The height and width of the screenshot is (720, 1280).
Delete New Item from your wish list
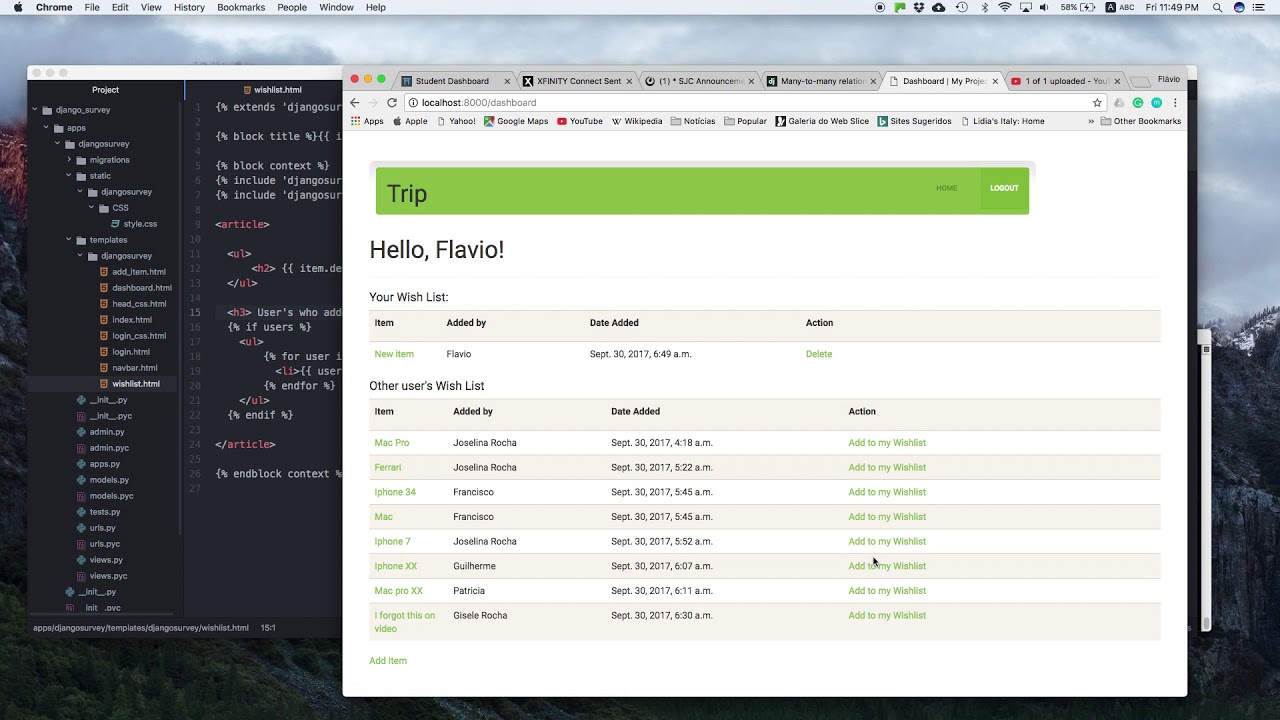point(819,354)
